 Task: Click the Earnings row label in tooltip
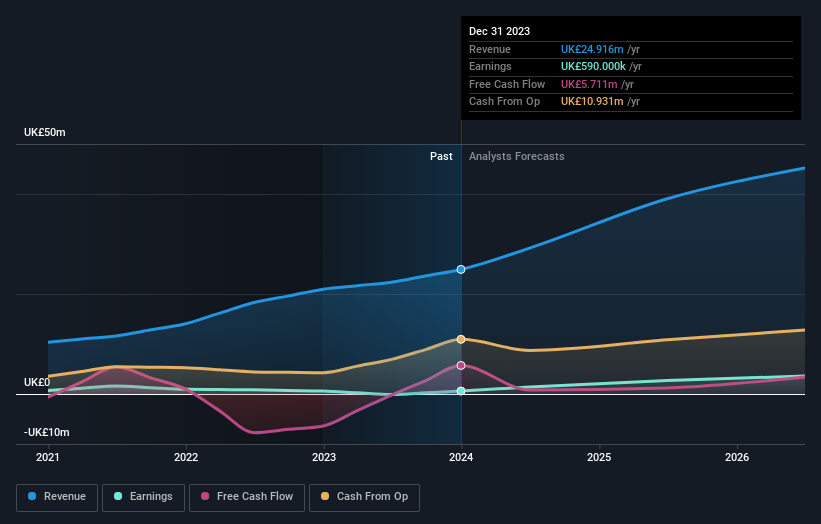point(490,66)
